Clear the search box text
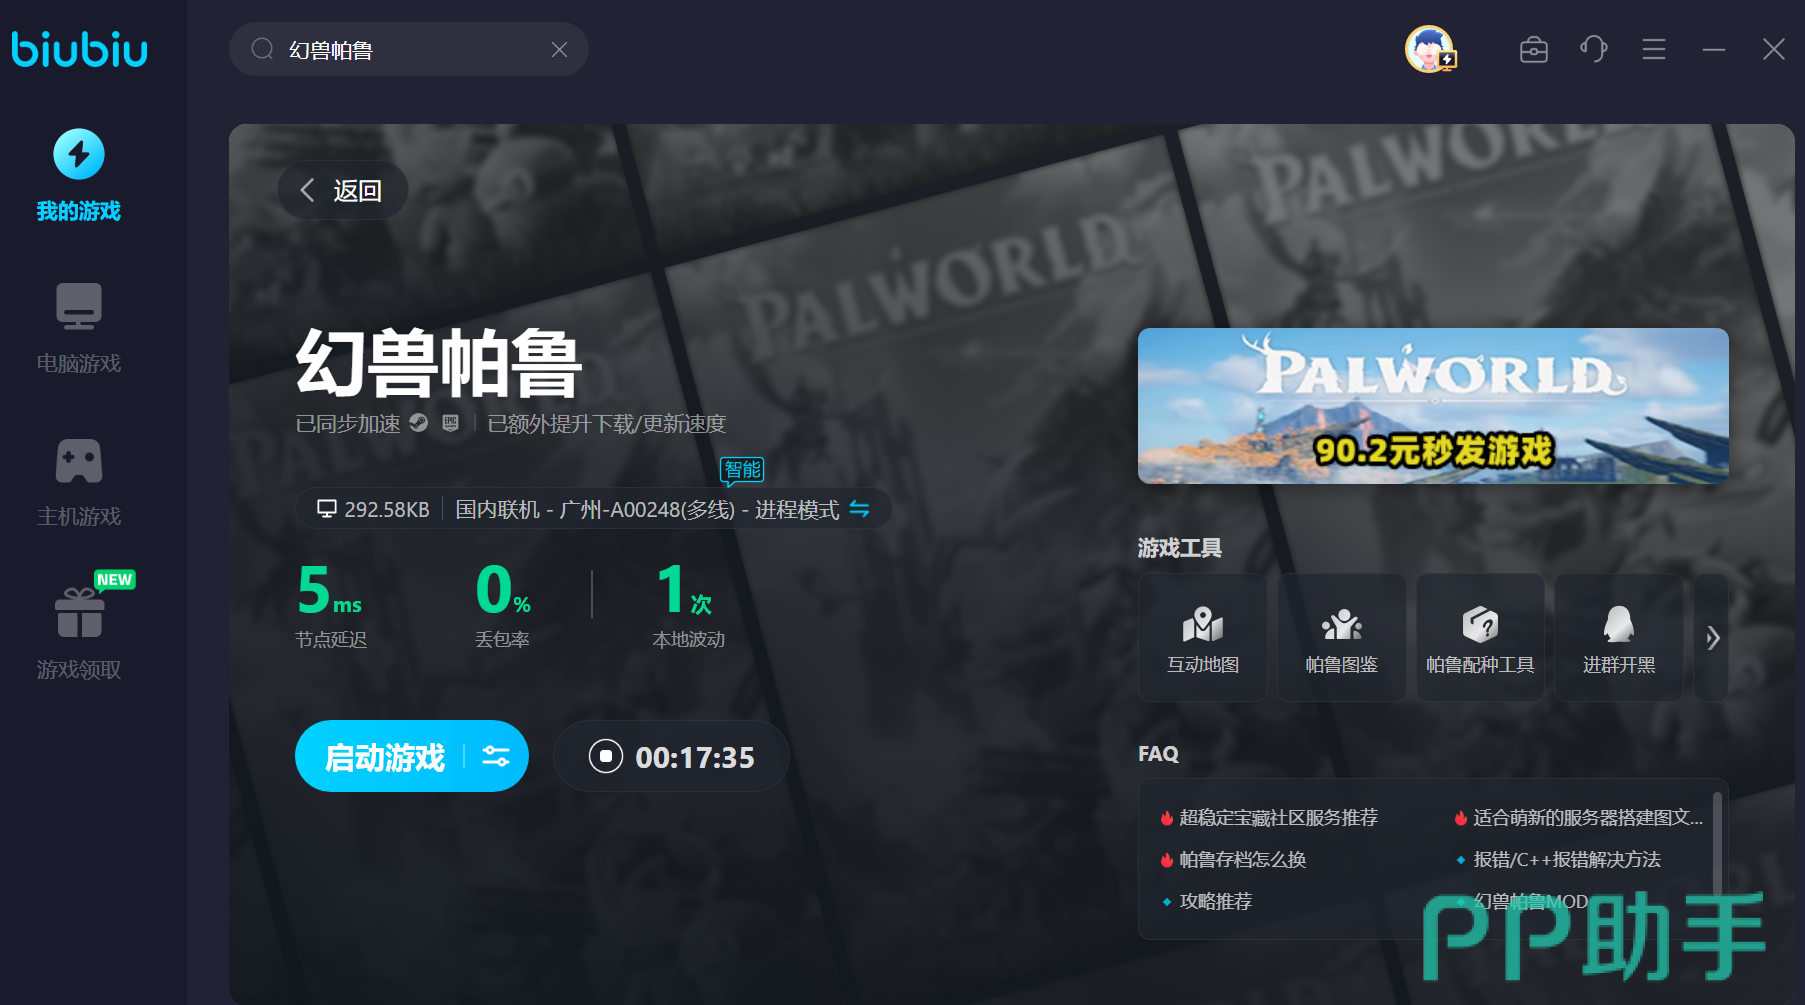Screen dimensions: 1805x1005 tap(559, 50)
